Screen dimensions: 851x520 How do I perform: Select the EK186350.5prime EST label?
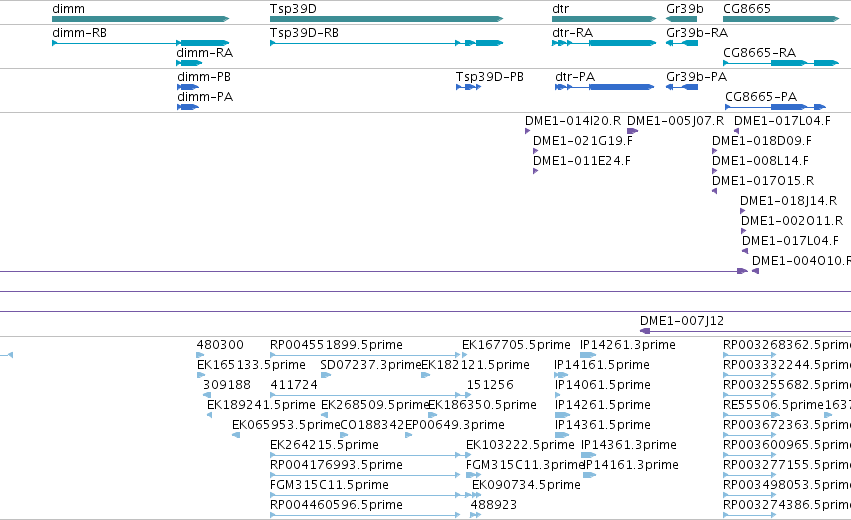pyautogui.click(x=482, y=405)
